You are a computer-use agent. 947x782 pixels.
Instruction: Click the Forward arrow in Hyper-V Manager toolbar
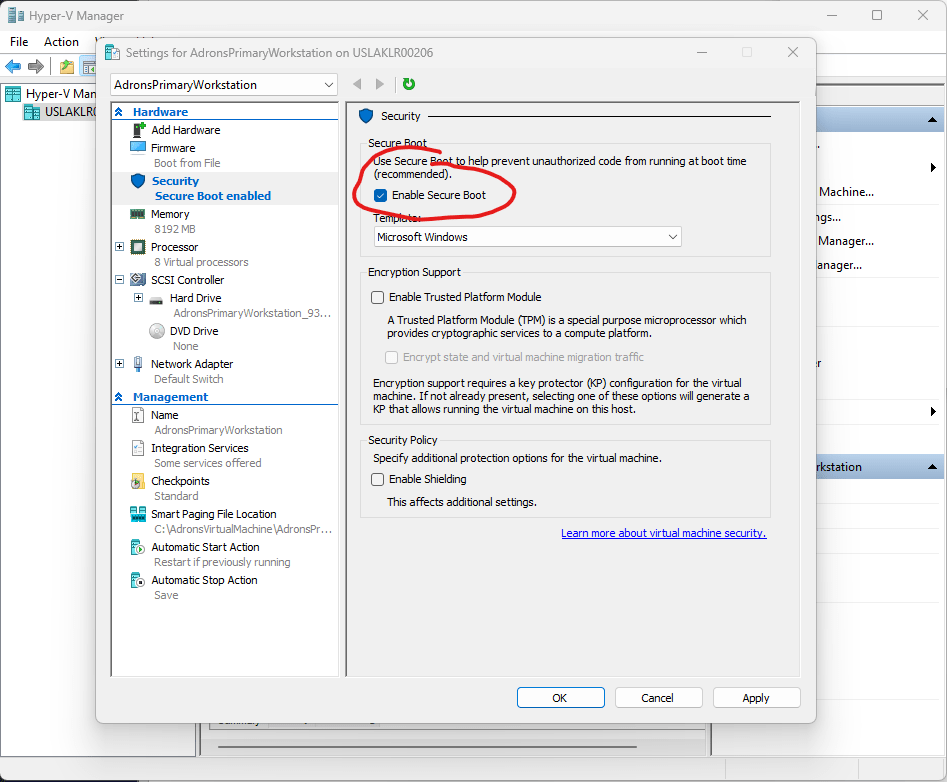36,66
